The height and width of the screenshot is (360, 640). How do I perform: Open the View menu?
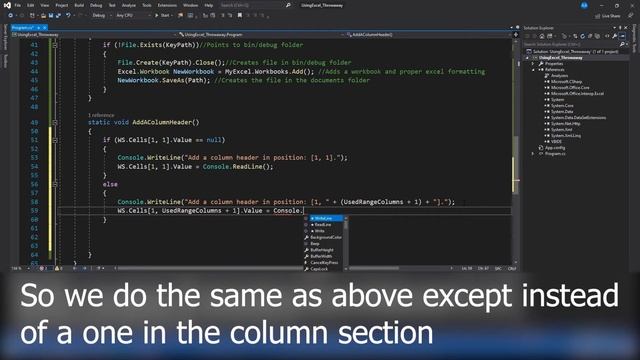(x=44, y=5)
